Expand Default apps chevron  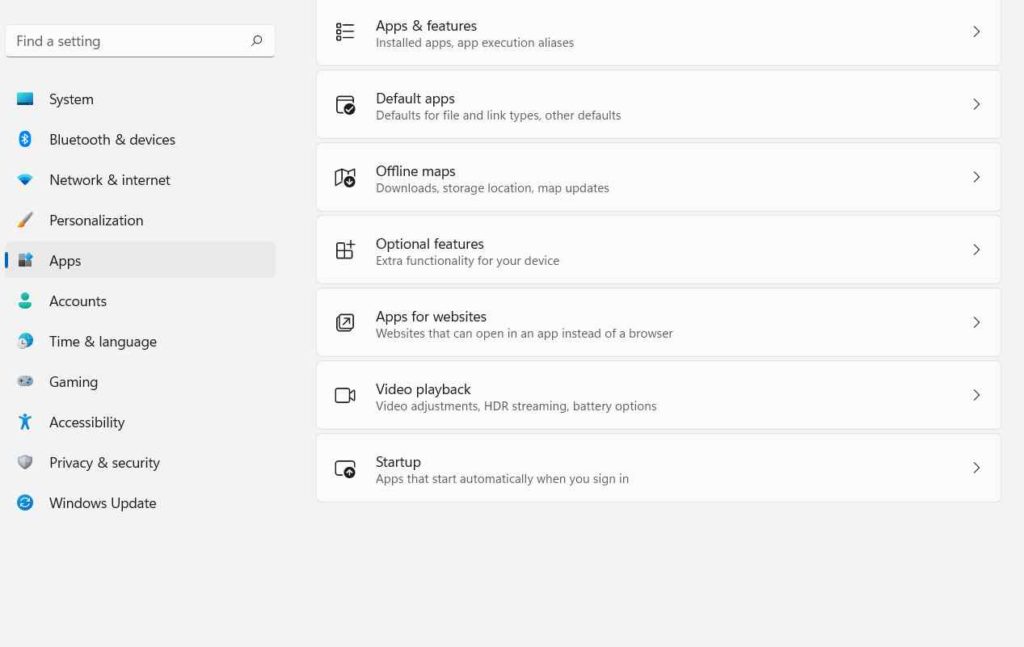coord(976,104)
